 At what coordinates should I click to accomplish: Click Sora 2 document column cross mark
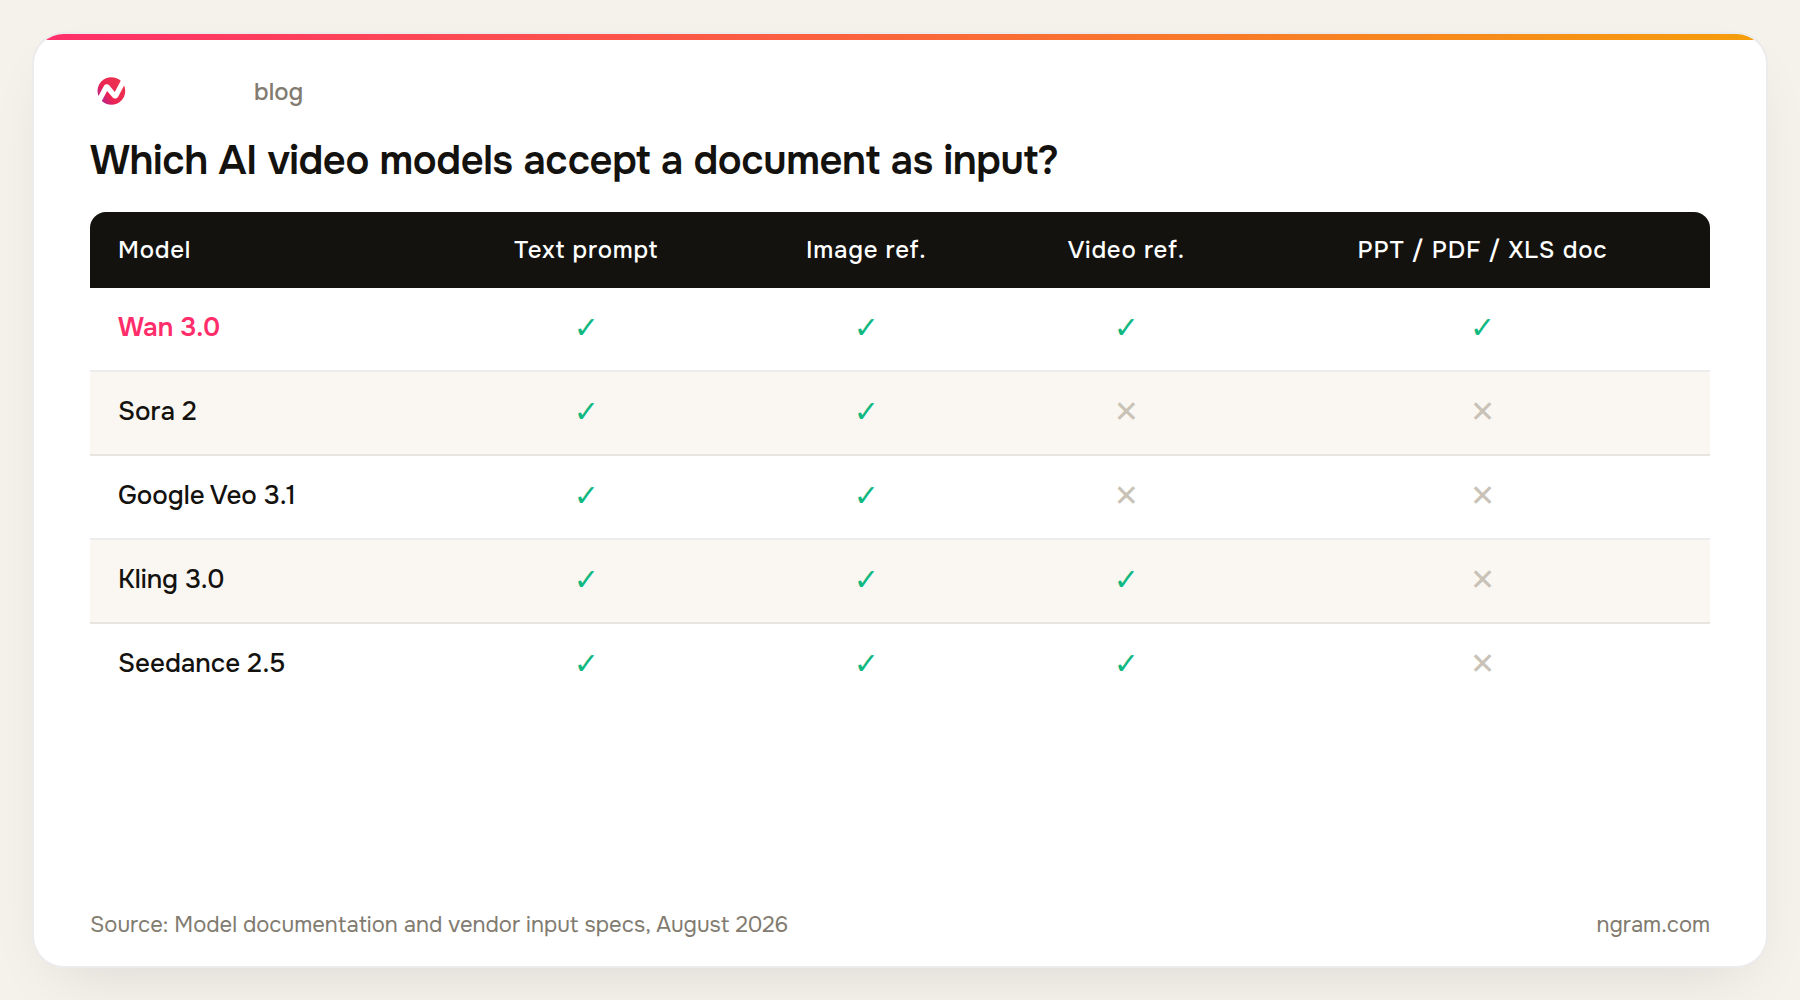(1482, 411)
